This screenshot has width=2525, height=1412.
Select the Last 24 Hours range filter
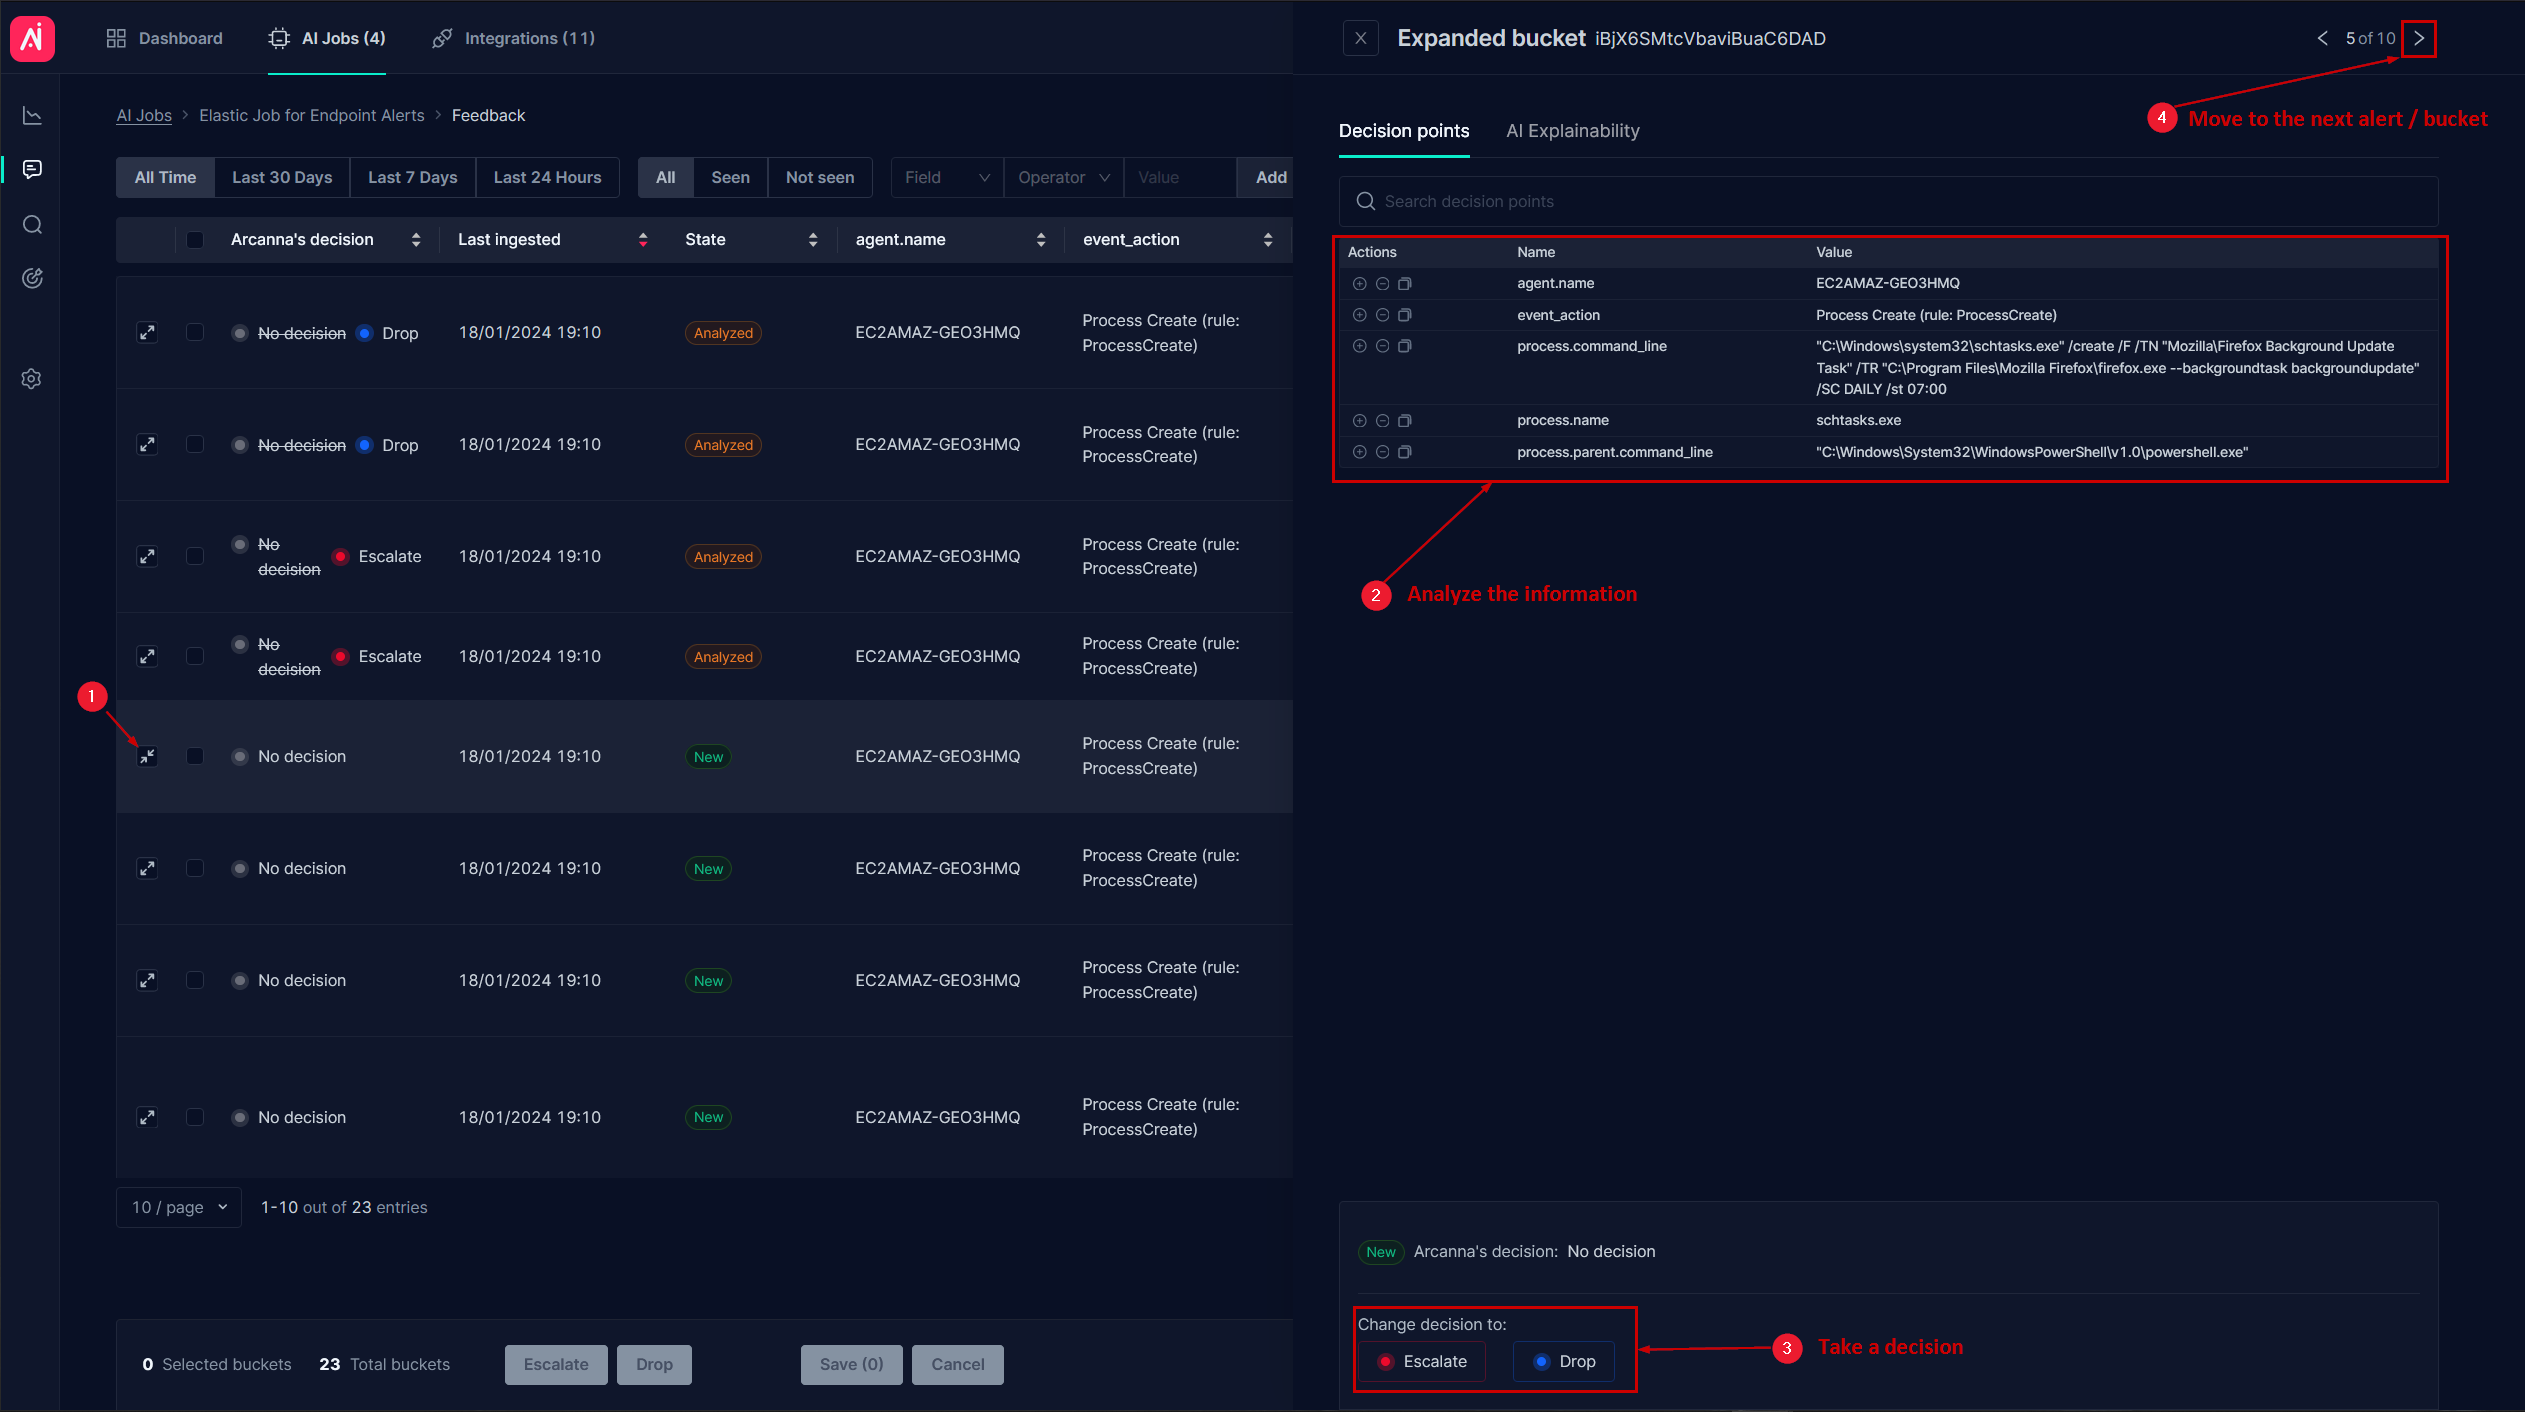tap(547, 177)
